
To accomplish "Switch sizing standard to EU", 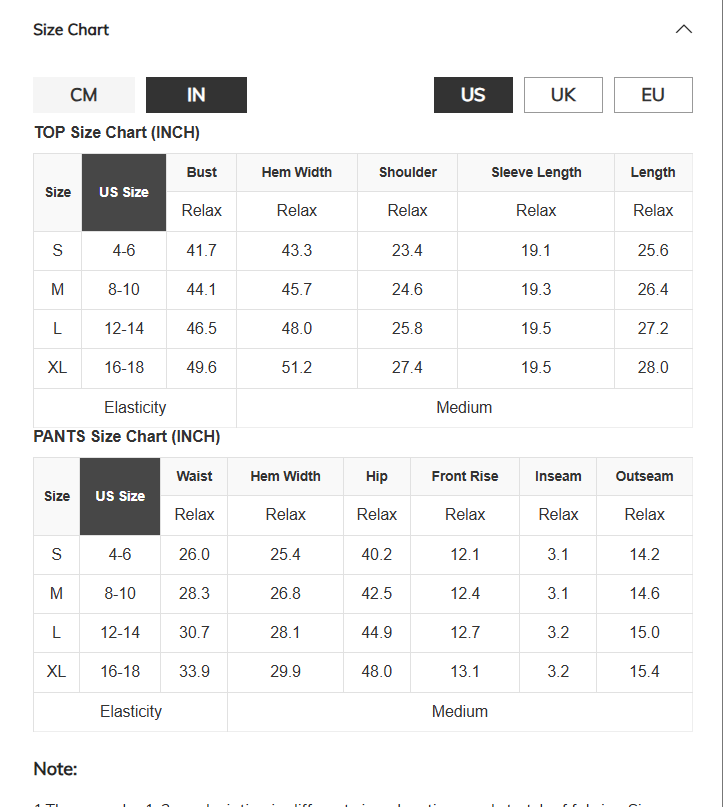I will (x=653, y=95).
